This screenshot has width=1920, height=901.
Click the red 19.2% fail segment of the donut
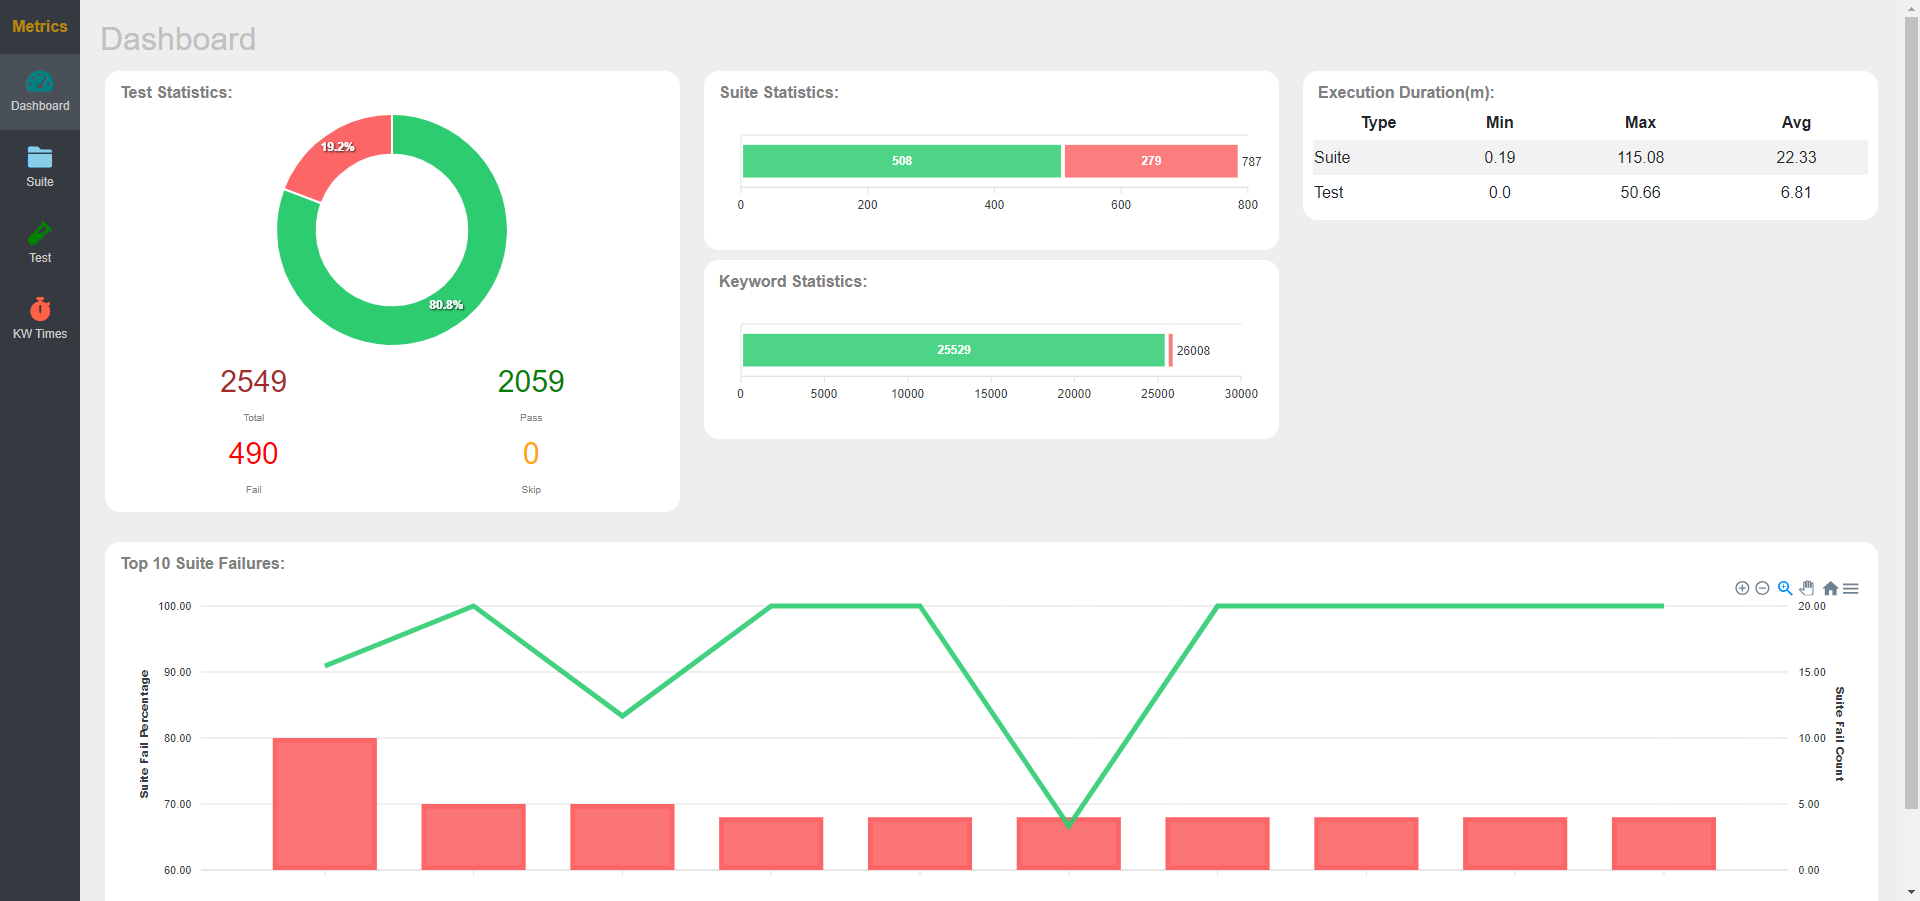337,146
